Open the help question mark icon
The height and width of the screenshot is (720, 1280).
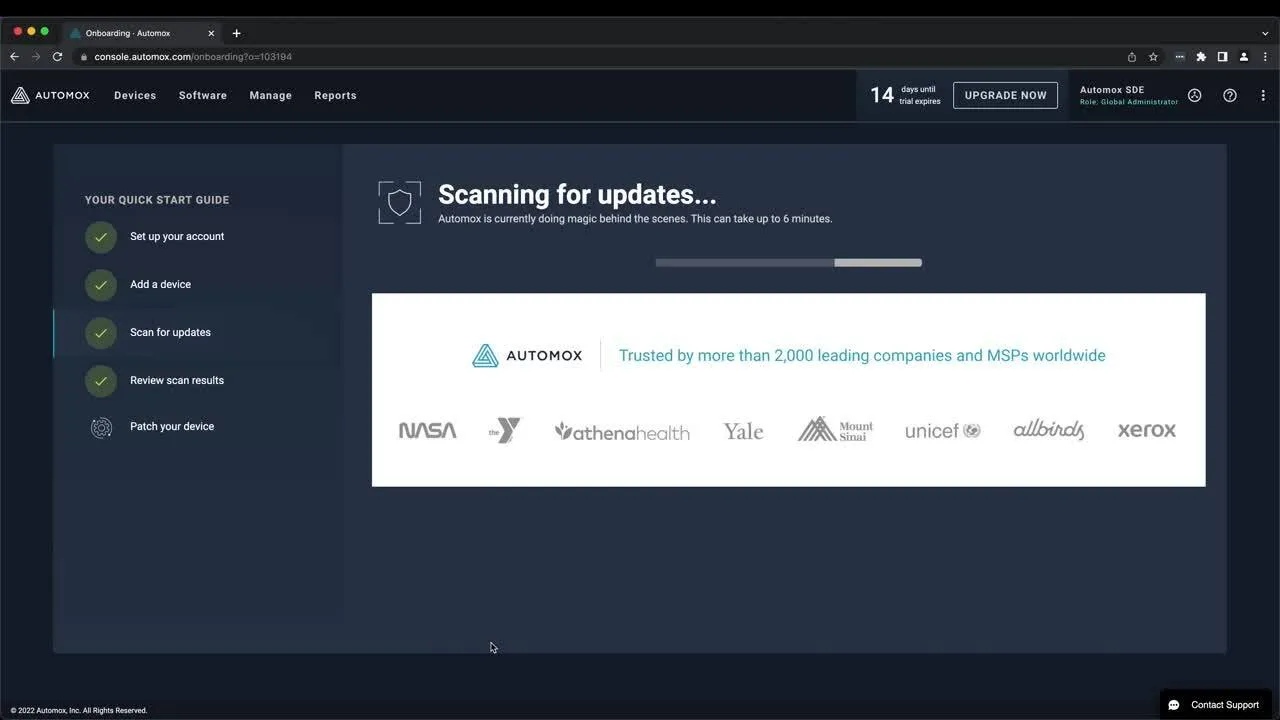pos(1230,95)
